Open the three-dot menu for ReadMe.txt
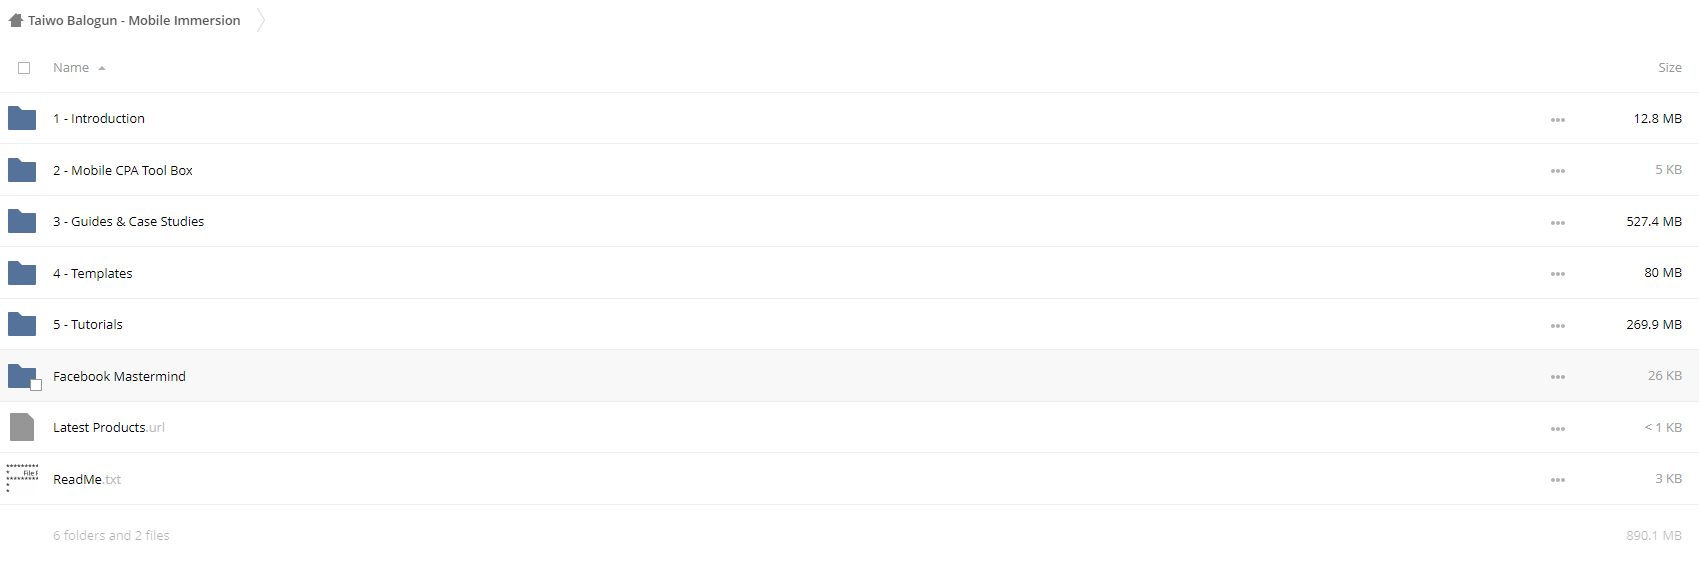Image resolution: width=1699 pixels, height=564 pixels. click(x=1558, y=480)
